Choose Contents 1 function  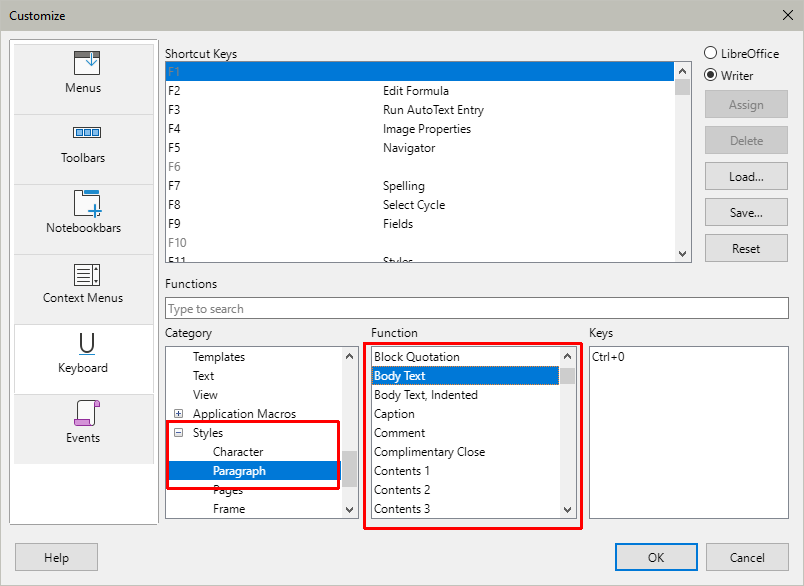(x=466, y=470)
